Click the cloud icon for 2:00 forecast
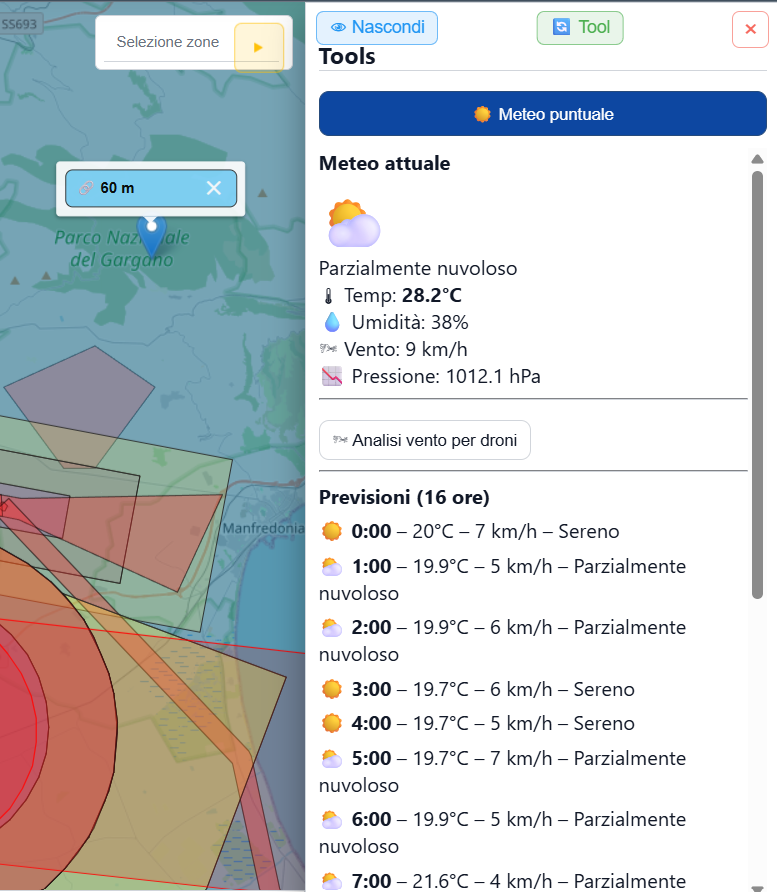Screen dimensions: 777x892 pyautogui.click(x=332, y=627)
